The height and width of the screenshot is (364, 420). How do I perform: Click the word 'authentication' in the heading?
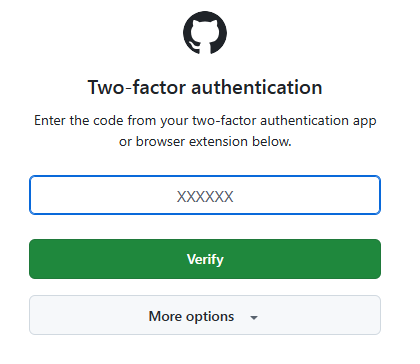[x=257, y=87]
